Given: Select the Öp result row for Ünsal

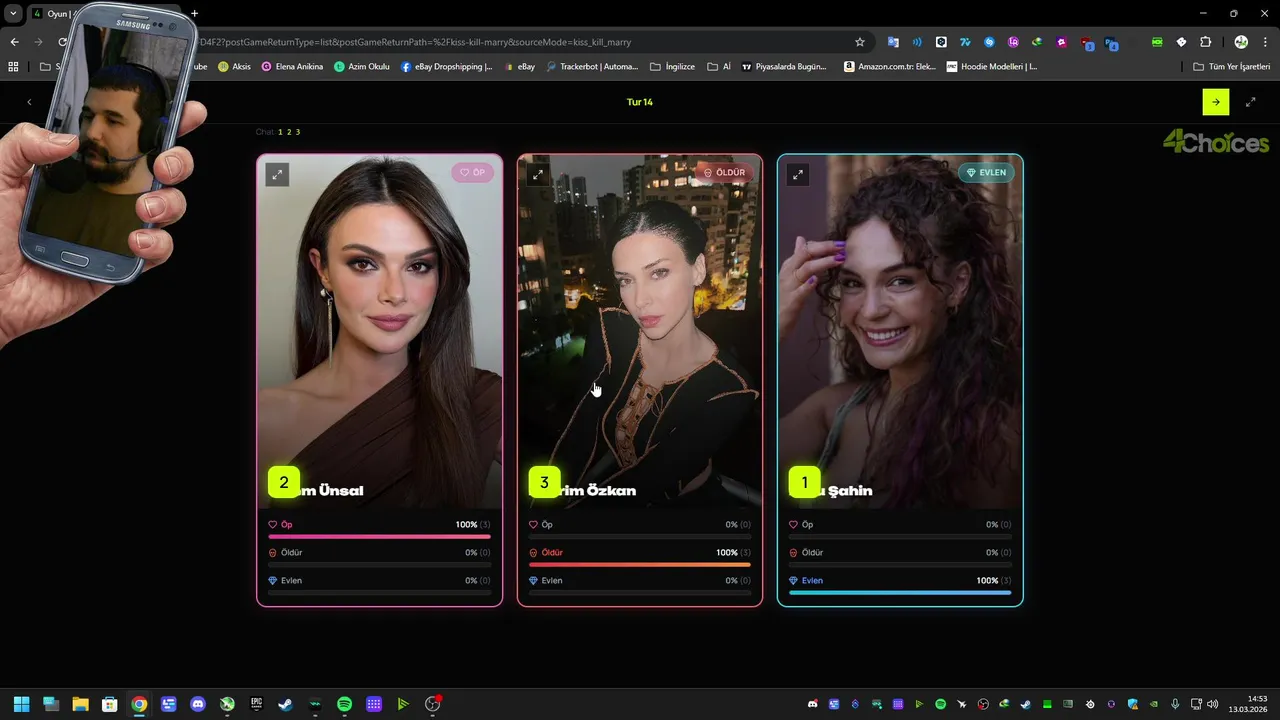Looking at the screenshot, I should coord(380,529).
